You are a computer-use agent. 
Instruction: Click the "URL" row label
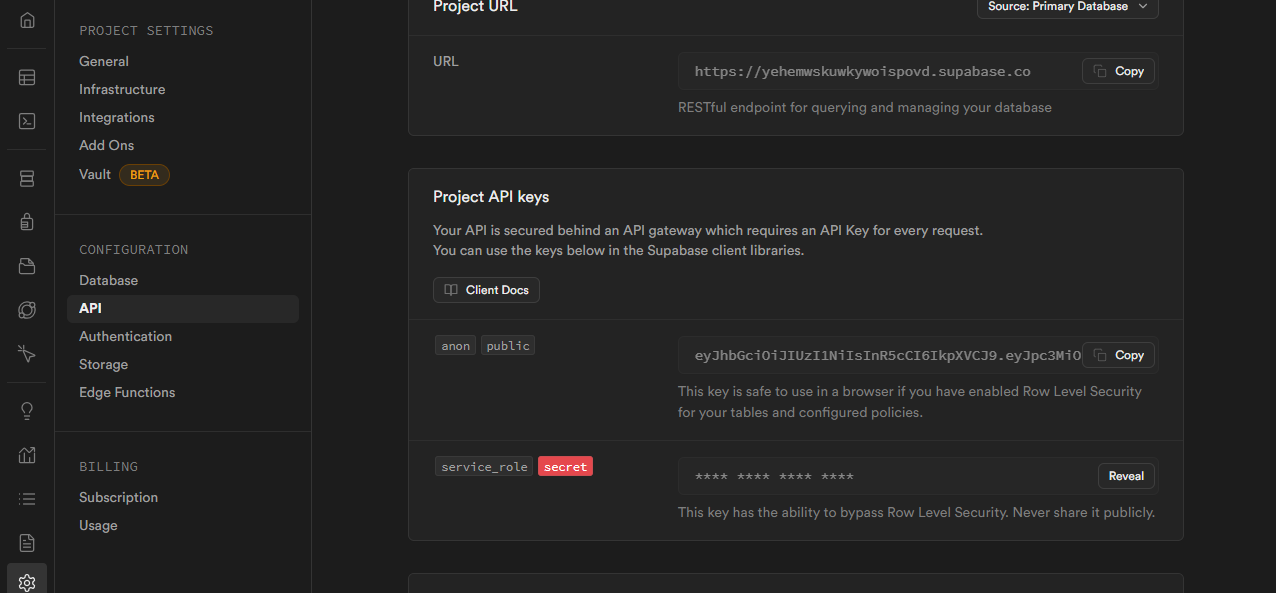tap(446, 61)
